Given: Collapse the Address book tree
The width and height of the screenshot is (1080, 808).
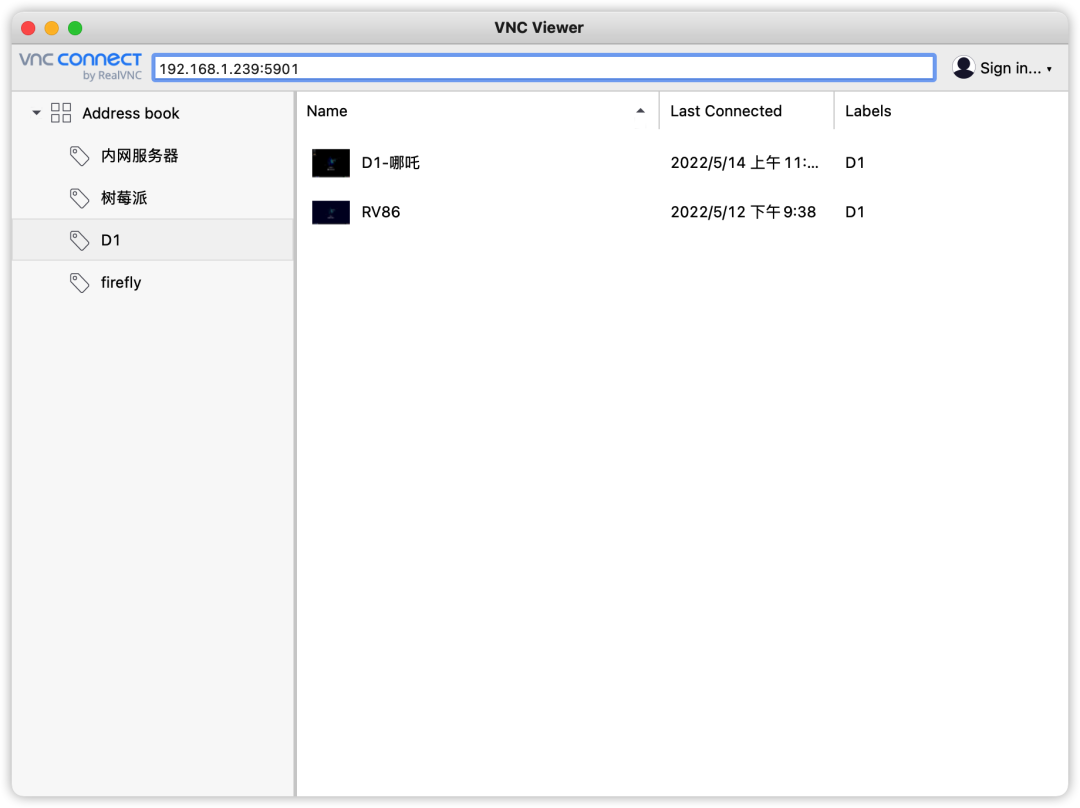Looking at the screenshot, I should click(x=36, y=112).
